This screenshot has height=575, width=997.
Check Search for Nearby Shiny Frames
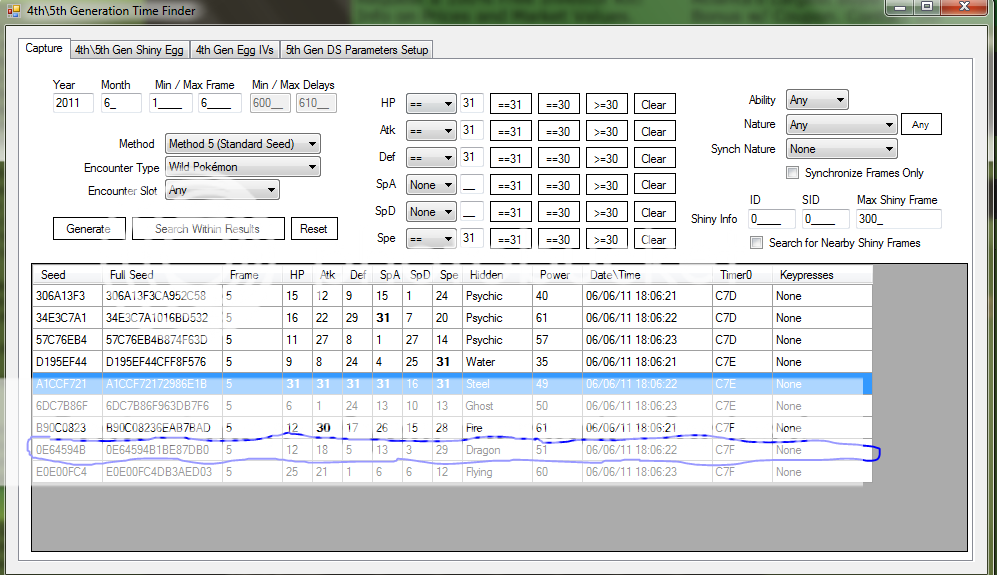pos(757,242)
